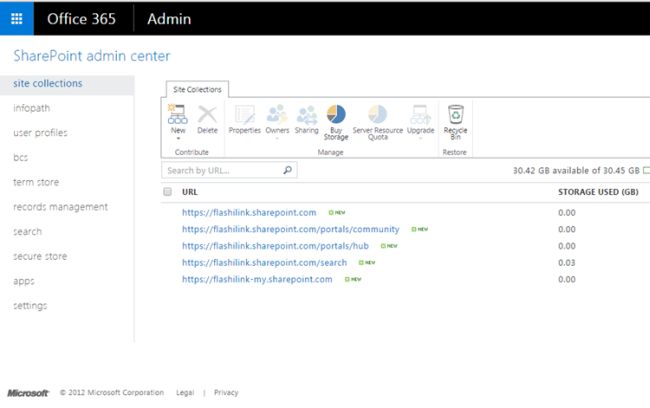Viewport: 650px width, 408px height.
Task: Open the flashilink-my.sharepoint.com link
Action: (257, 279)
